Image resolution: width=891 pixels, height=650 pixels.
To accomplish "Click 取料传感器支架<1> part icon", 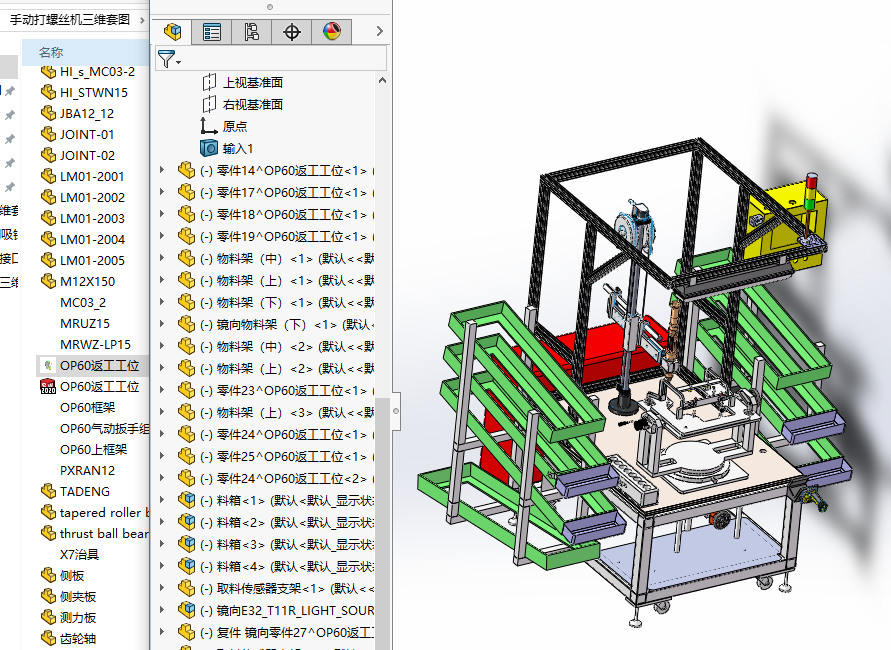I will click(x=186, y=588).
